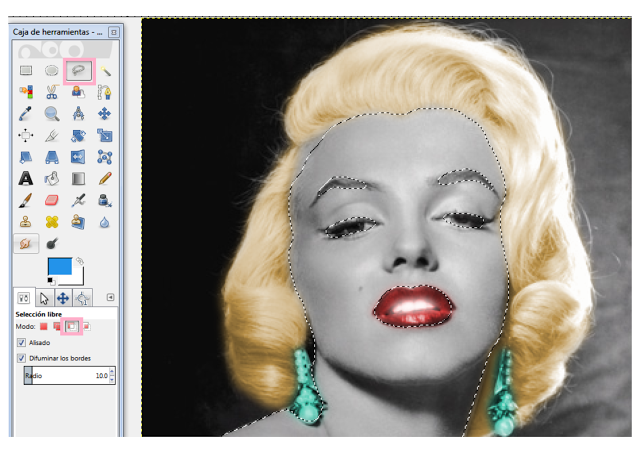Toggle the Alisado checkbox
The height and width of the screenshot is (453, 640).
coord(21,342)
